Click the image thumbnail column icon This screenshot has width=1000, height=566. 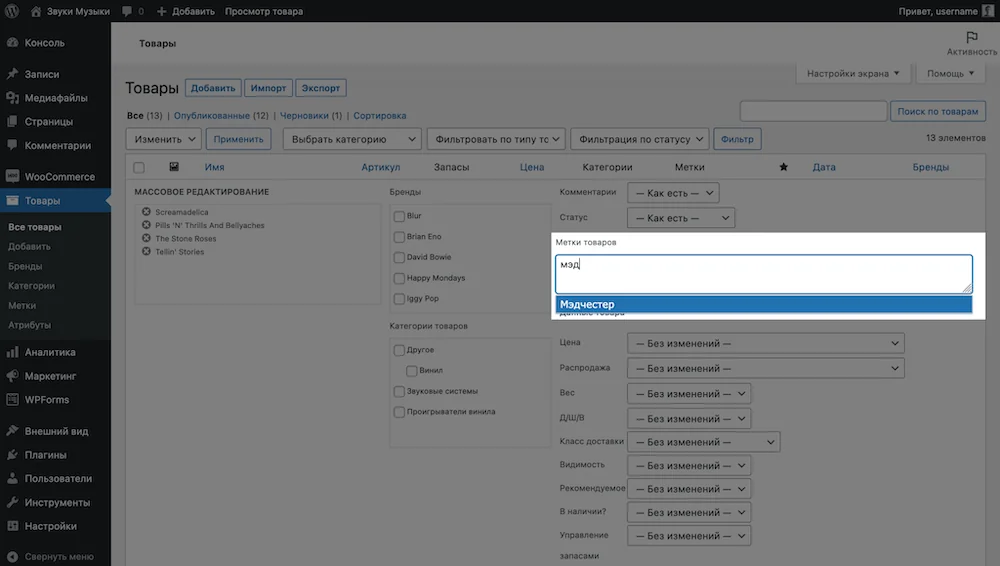173,167
